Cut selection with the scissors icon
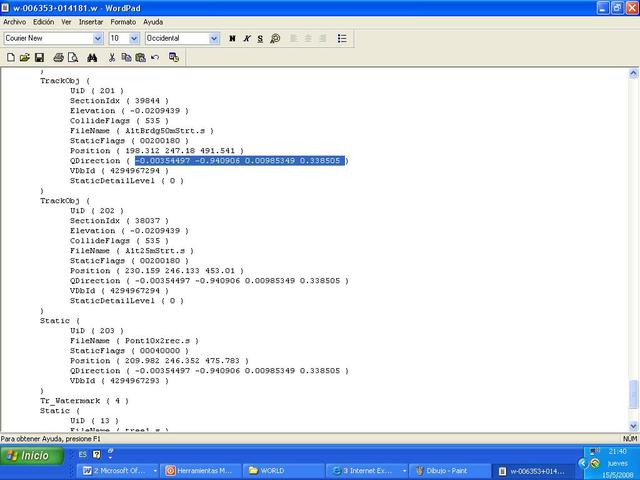Screen dimensions: 640x480 click(x=112, y=57)
